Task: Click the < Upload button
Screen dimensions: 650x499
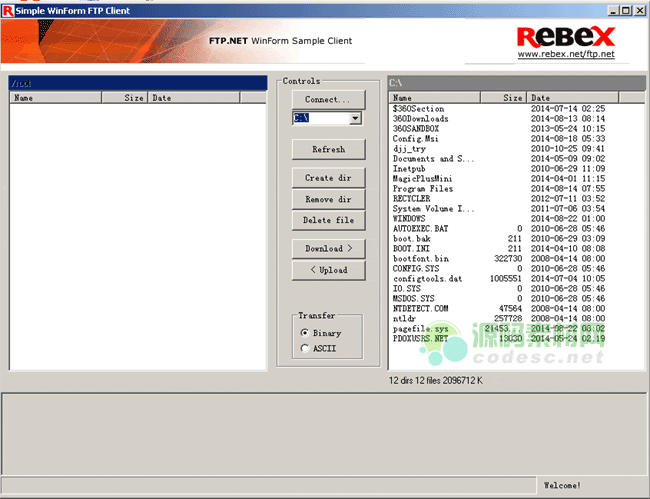Action: pyautogui.click(x=328, y=270)
